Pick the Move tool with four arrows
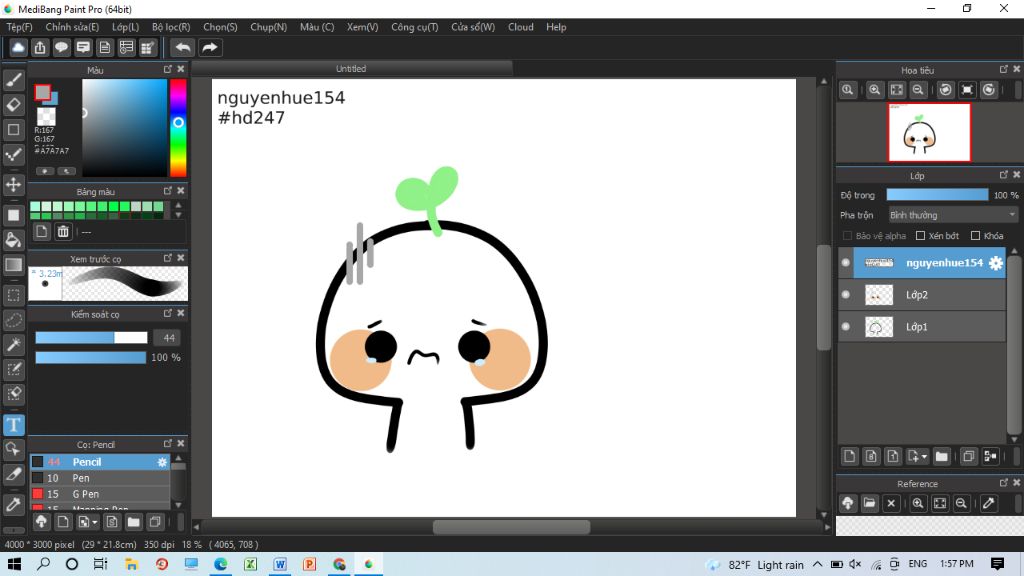This screenshot has height=576, width=1024. tap(14, 185)
